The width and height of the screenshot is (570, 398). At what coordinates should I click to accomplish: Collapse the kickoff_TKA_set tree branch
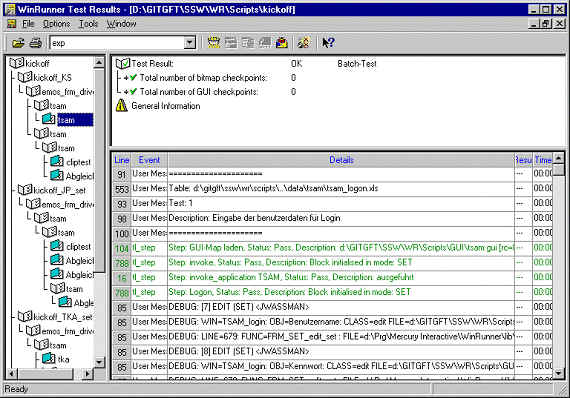(12, 317)
